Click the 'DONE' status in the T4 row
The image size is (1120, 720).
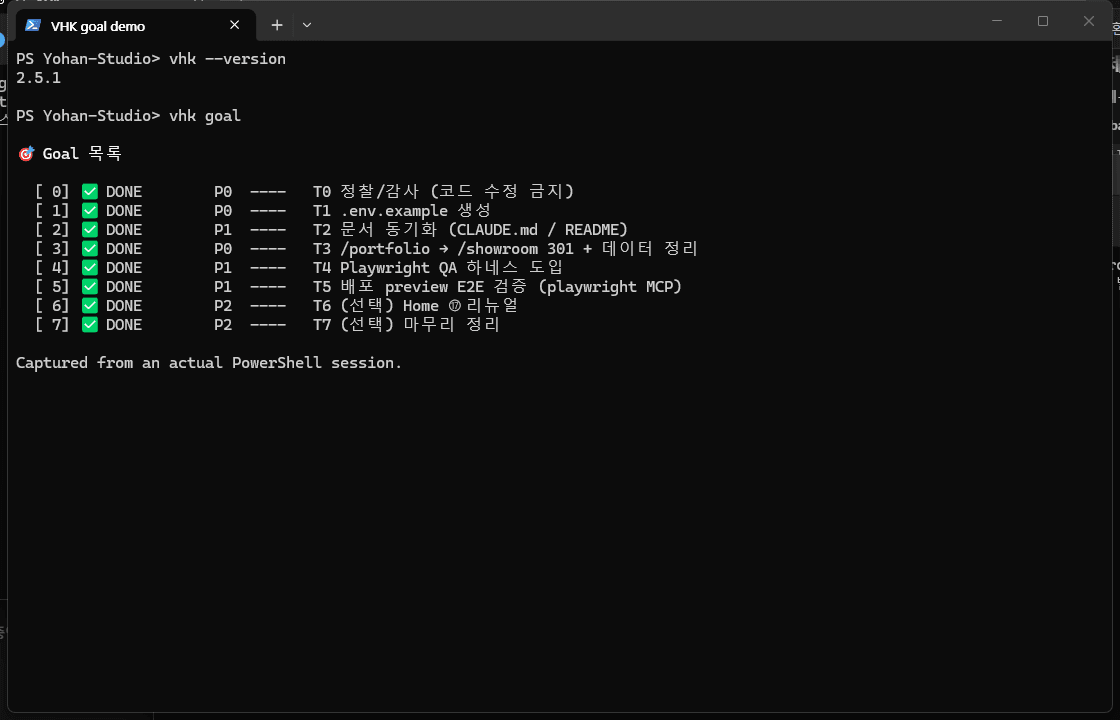click(x=124, y=267)
